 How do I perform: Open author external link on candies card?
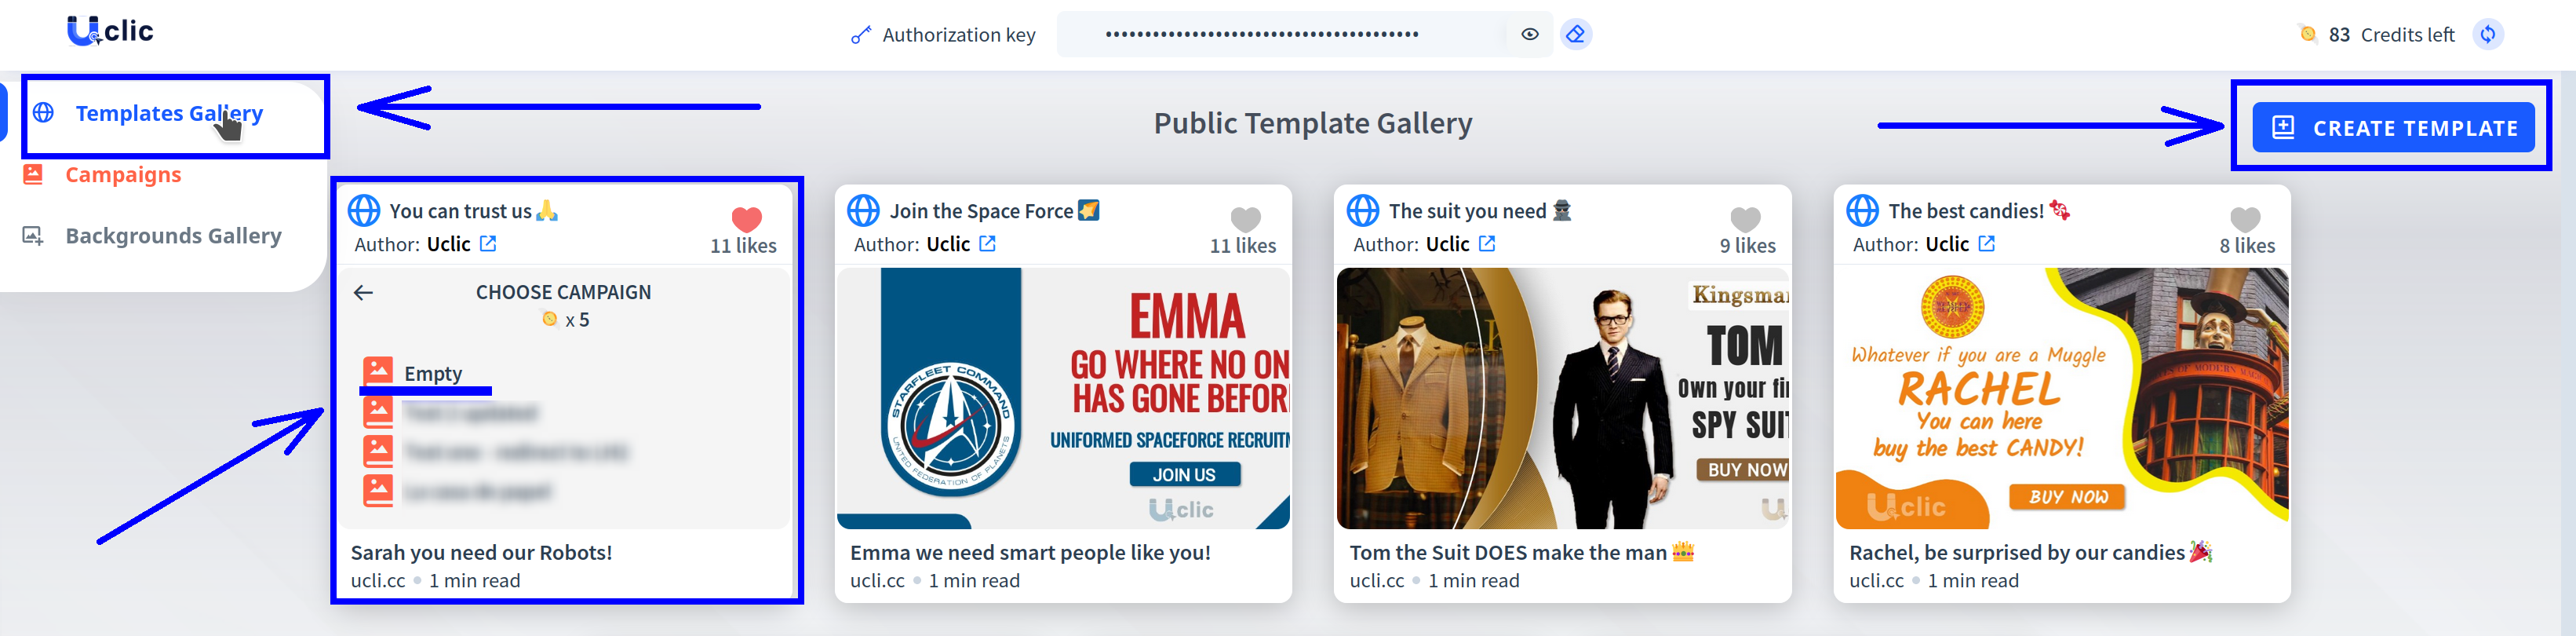1986,244
